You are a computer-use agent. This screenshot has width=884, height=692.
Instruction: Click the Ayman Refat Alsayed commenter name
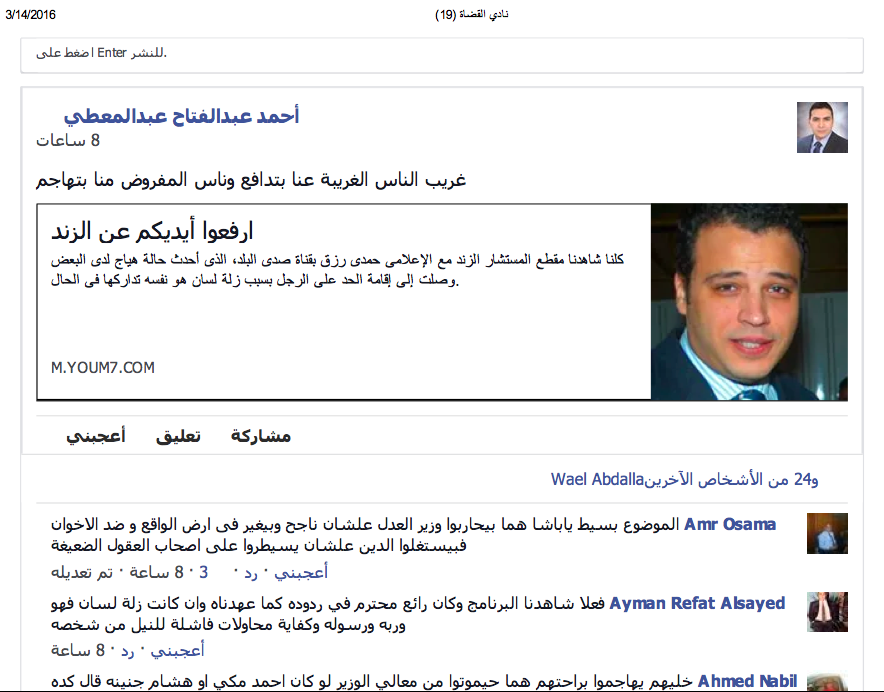697,603
